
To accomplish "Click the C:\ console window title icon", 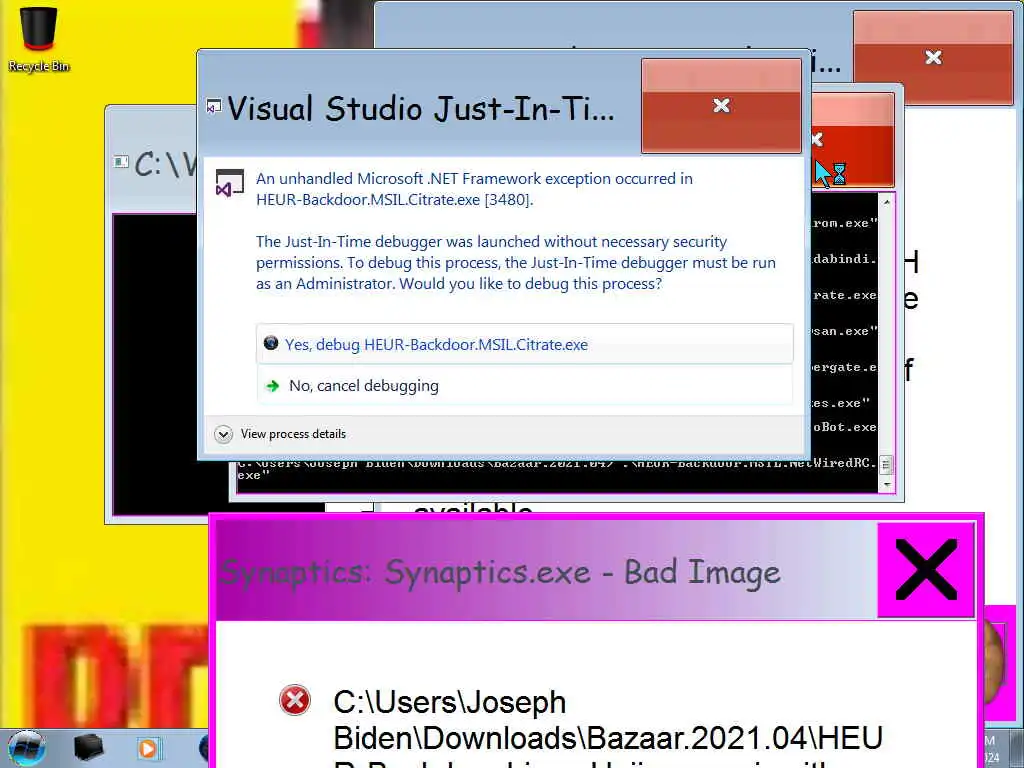I will point(121,161).
